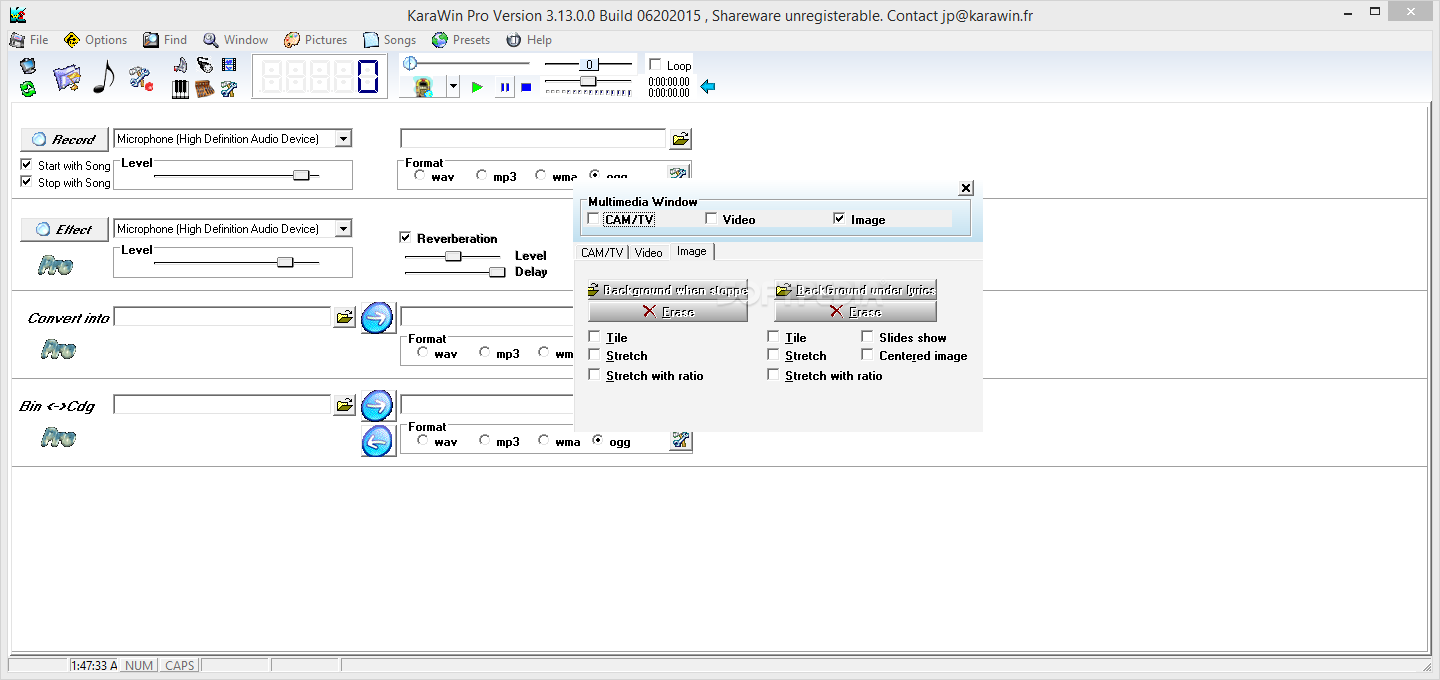Open the song folder icon in toolbar
The width and height of the screenshot is (1440, 680).
click(67, 77)
